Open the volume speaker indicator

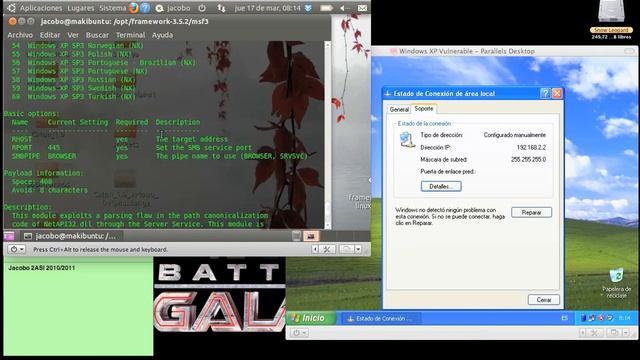click(x=344, y=8)
